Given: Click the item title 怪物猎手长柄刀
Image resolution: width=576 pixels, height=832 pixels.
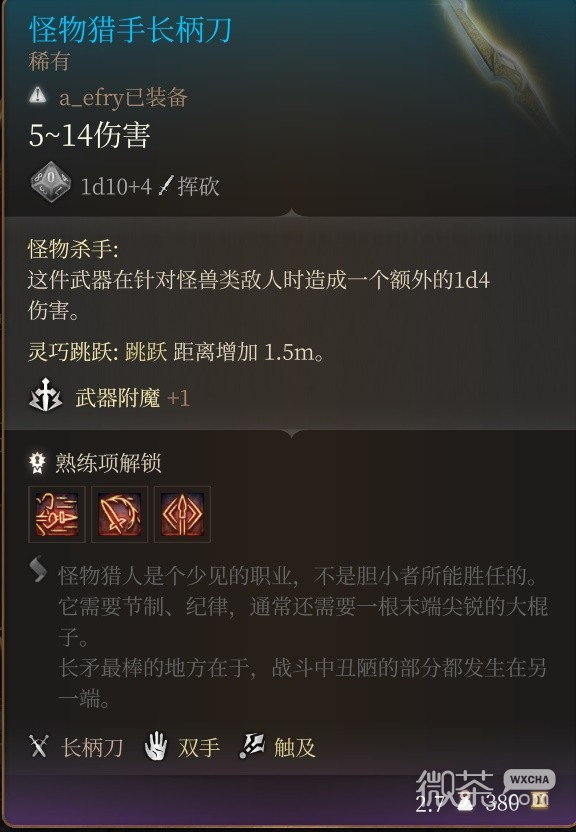Looking at the screenshot, I should [x=130, y=30].
